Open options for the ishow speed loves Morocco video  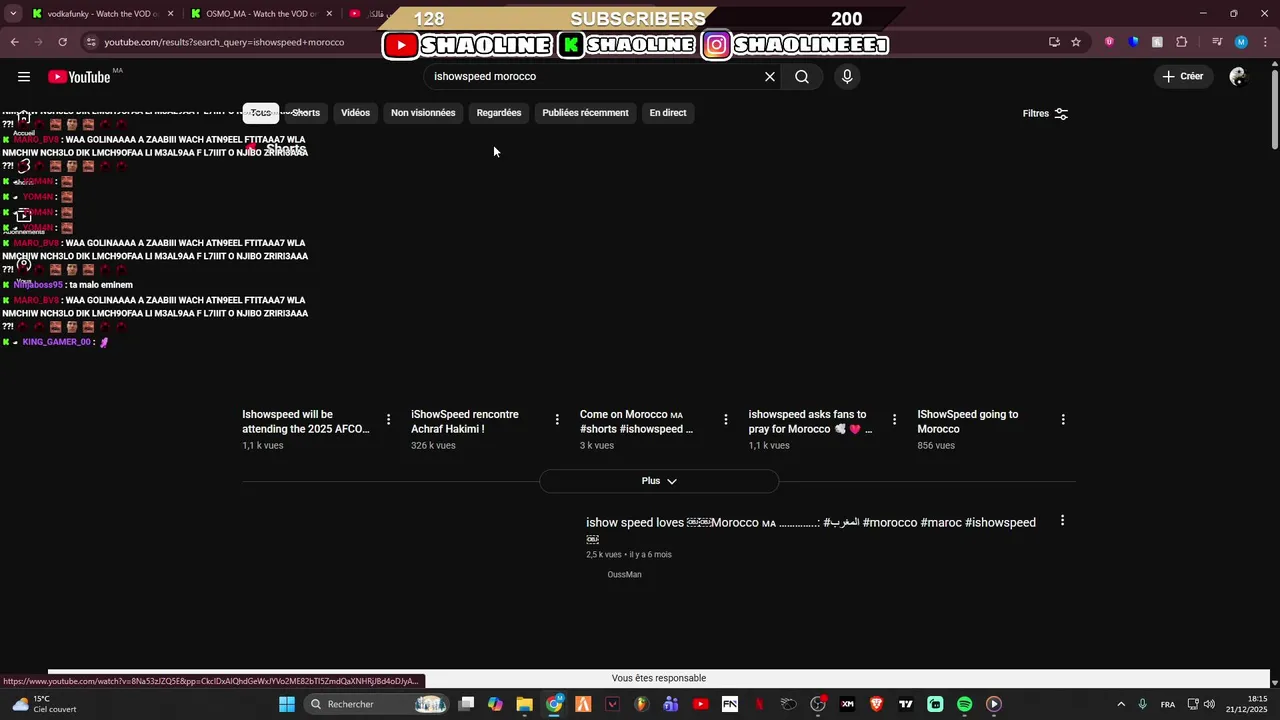[1062, 521]
